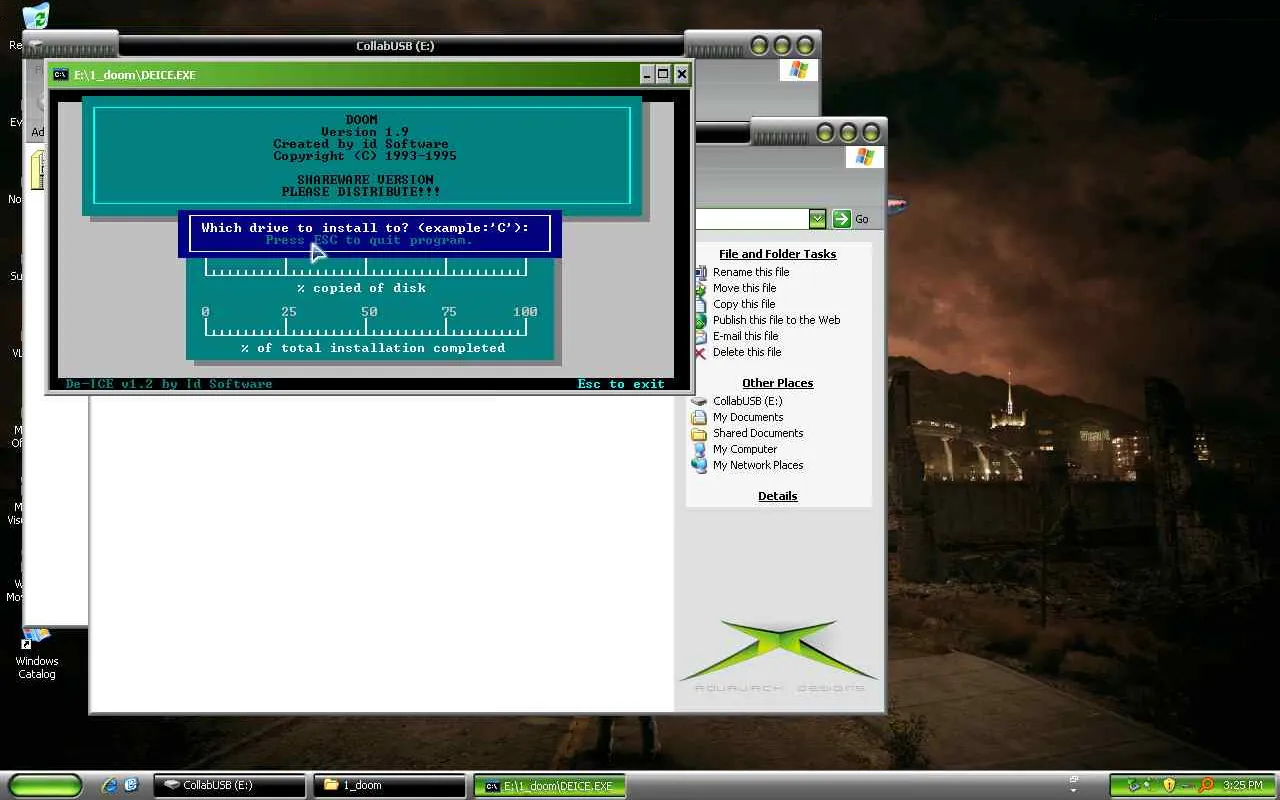Click the 'PLEASE DISTRIBUTE!!!' text

tap(361, 192)
